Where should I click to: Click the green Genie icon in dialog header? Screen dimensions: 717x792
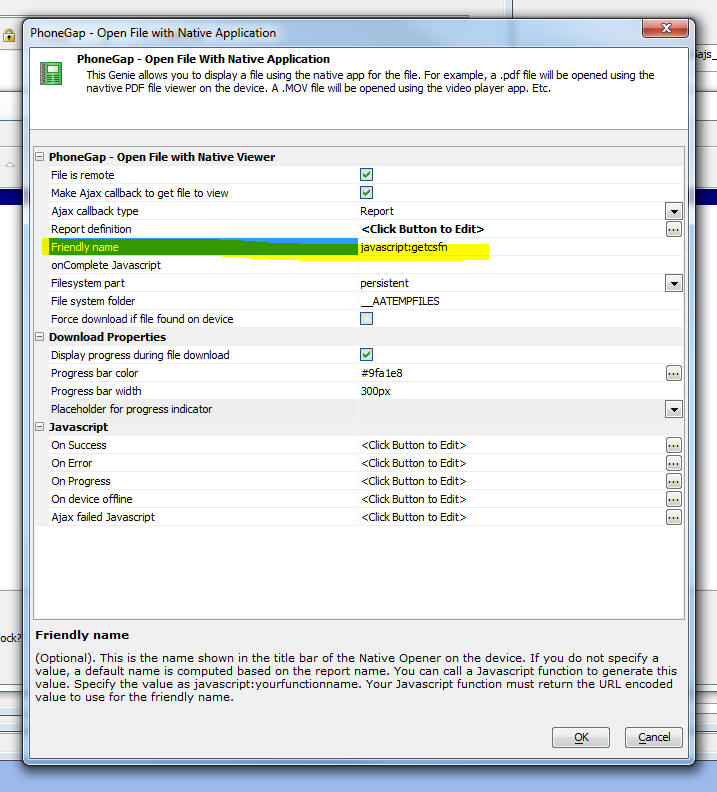(x=51, y=73)
